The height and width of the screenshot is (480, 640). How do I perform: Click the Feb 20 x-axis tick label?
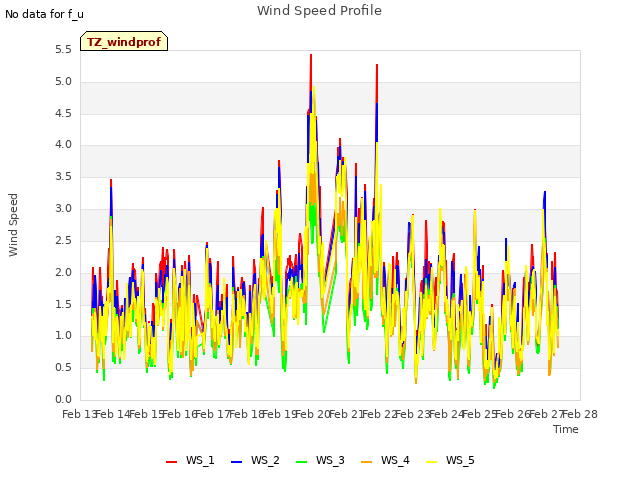click(x=313, y=414)
